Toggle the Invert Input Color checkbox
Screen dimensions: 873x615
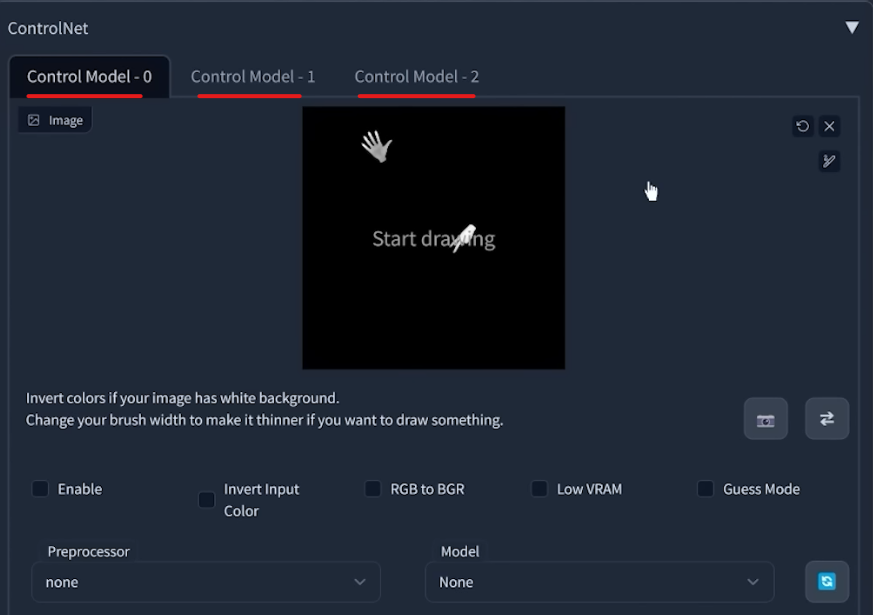click(x=207, y=500)
